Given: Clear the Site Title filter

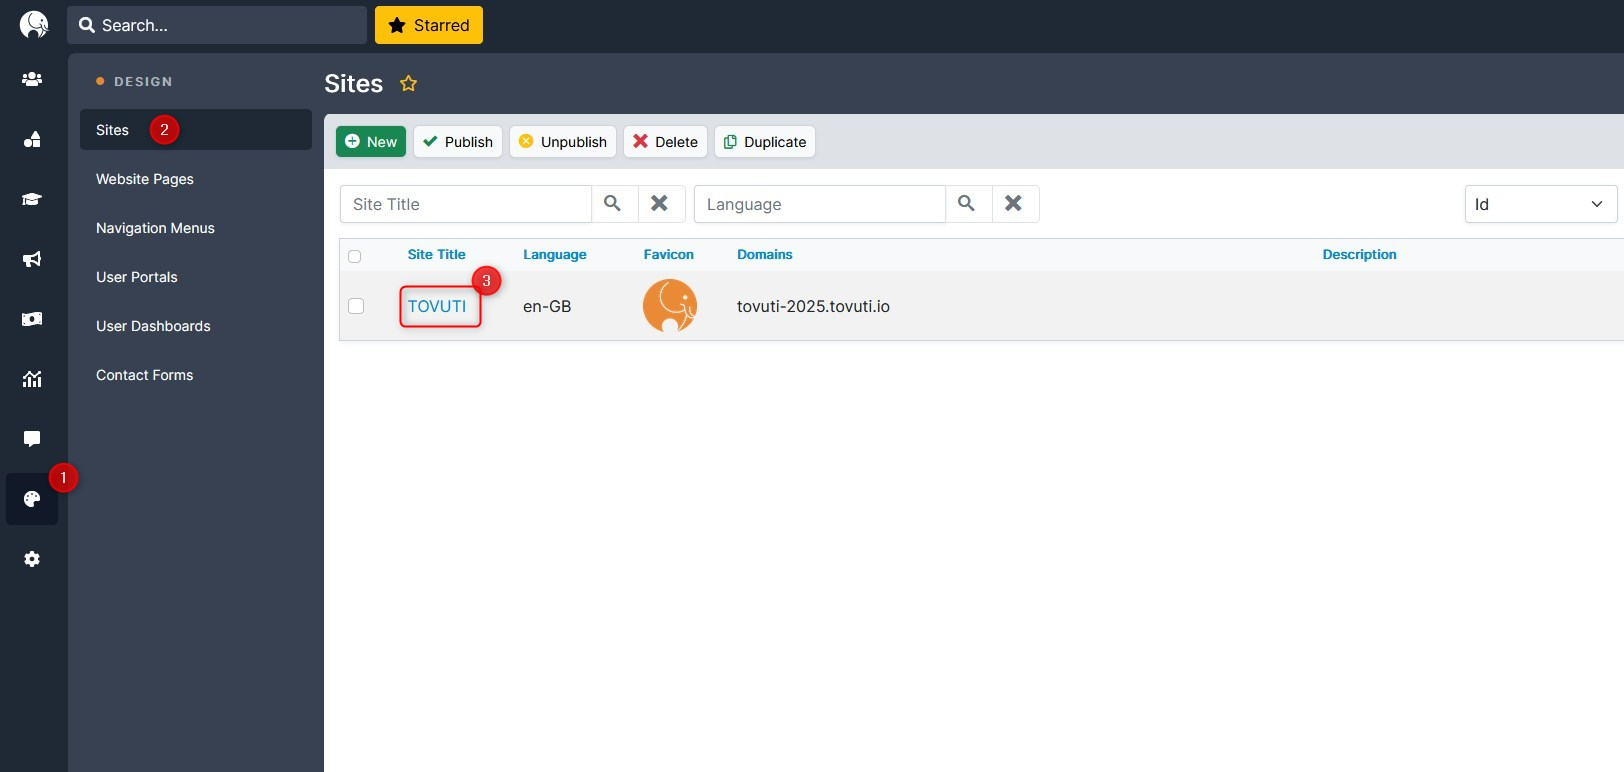Looking at the screenshot, I should 660,204.
